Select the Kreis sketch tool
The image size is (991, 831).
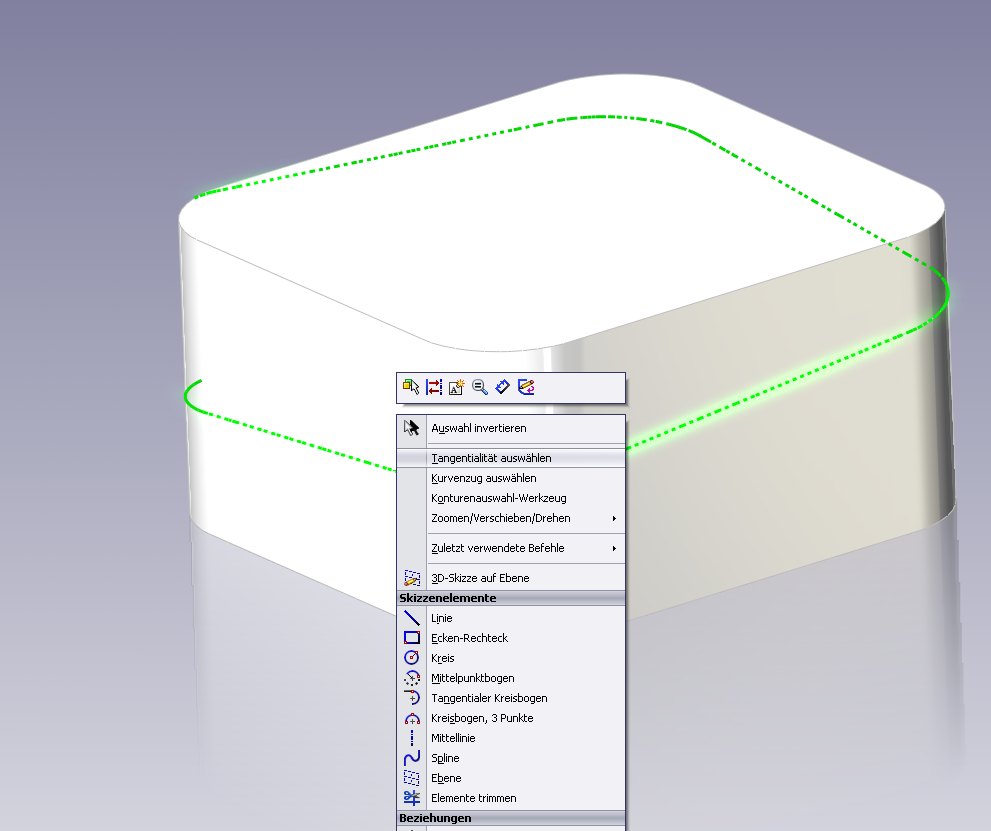[511, 658]
